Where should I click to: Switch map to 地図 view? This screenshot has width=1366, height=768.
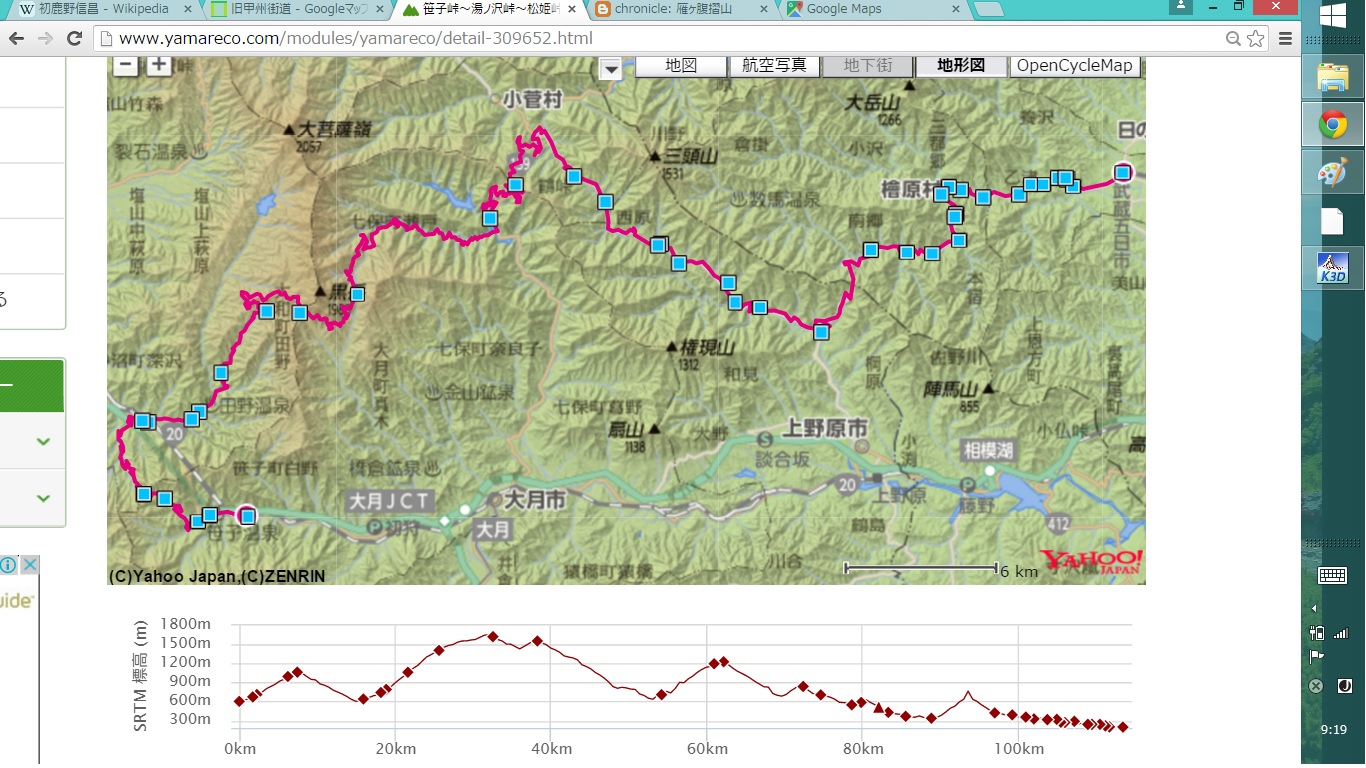(x=681, y=65)
